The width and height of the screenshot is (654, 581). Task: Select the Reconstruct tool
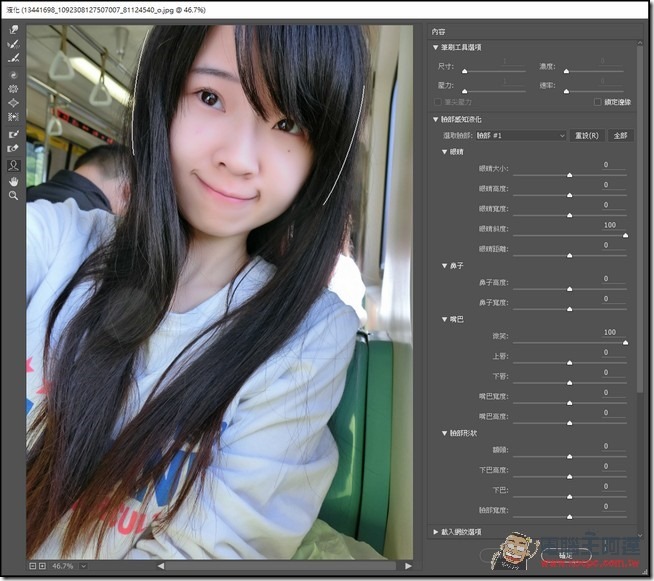point(14,44)
